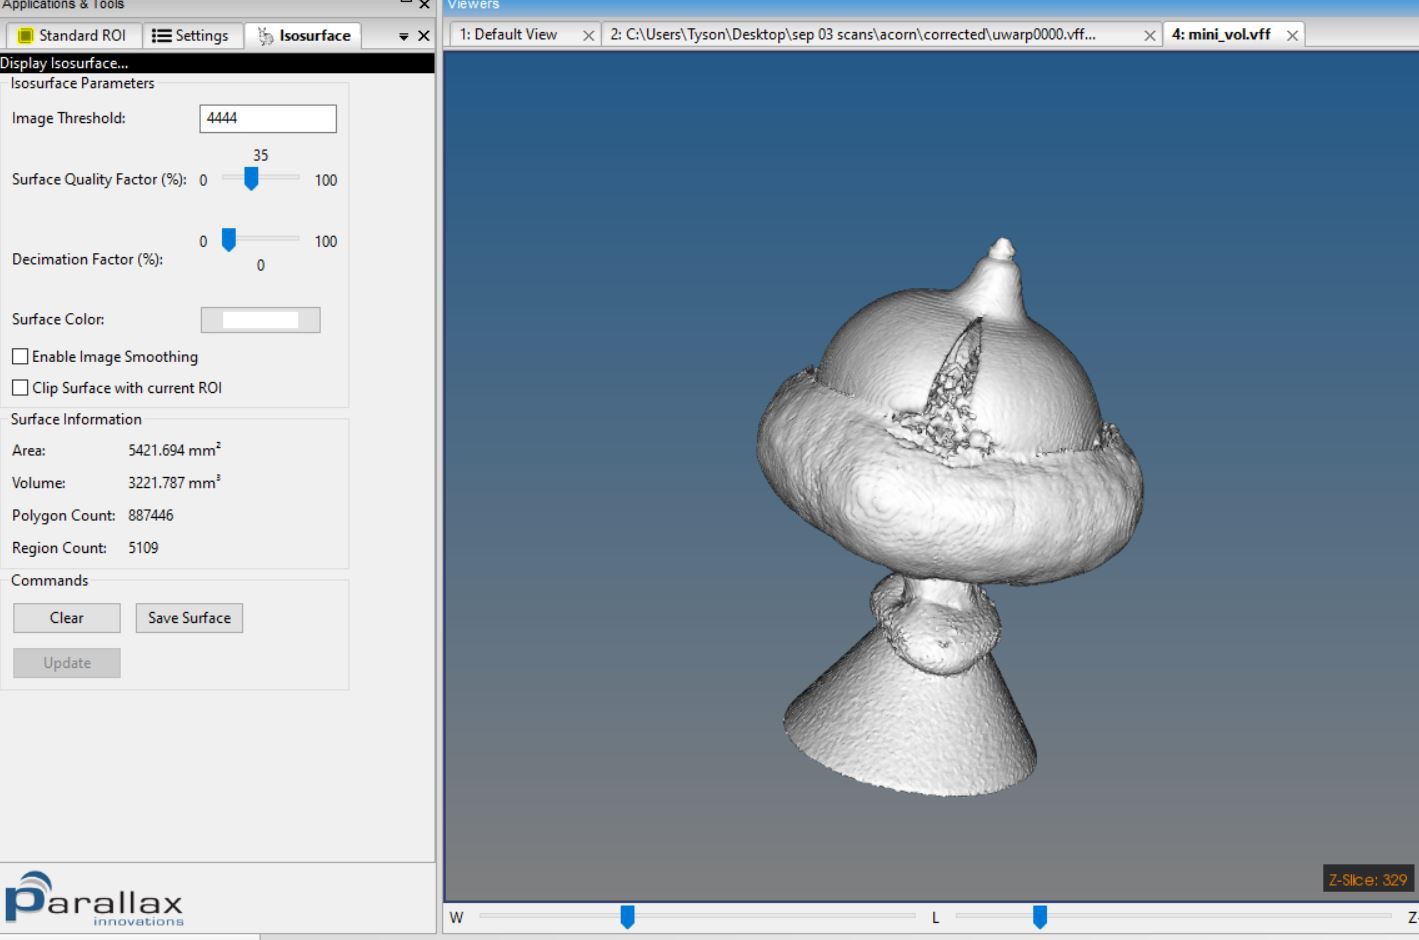Viewport: 1419px width, 940px height.
Task: Click the Display Isosurface... header bar
Action: point(217,63)
